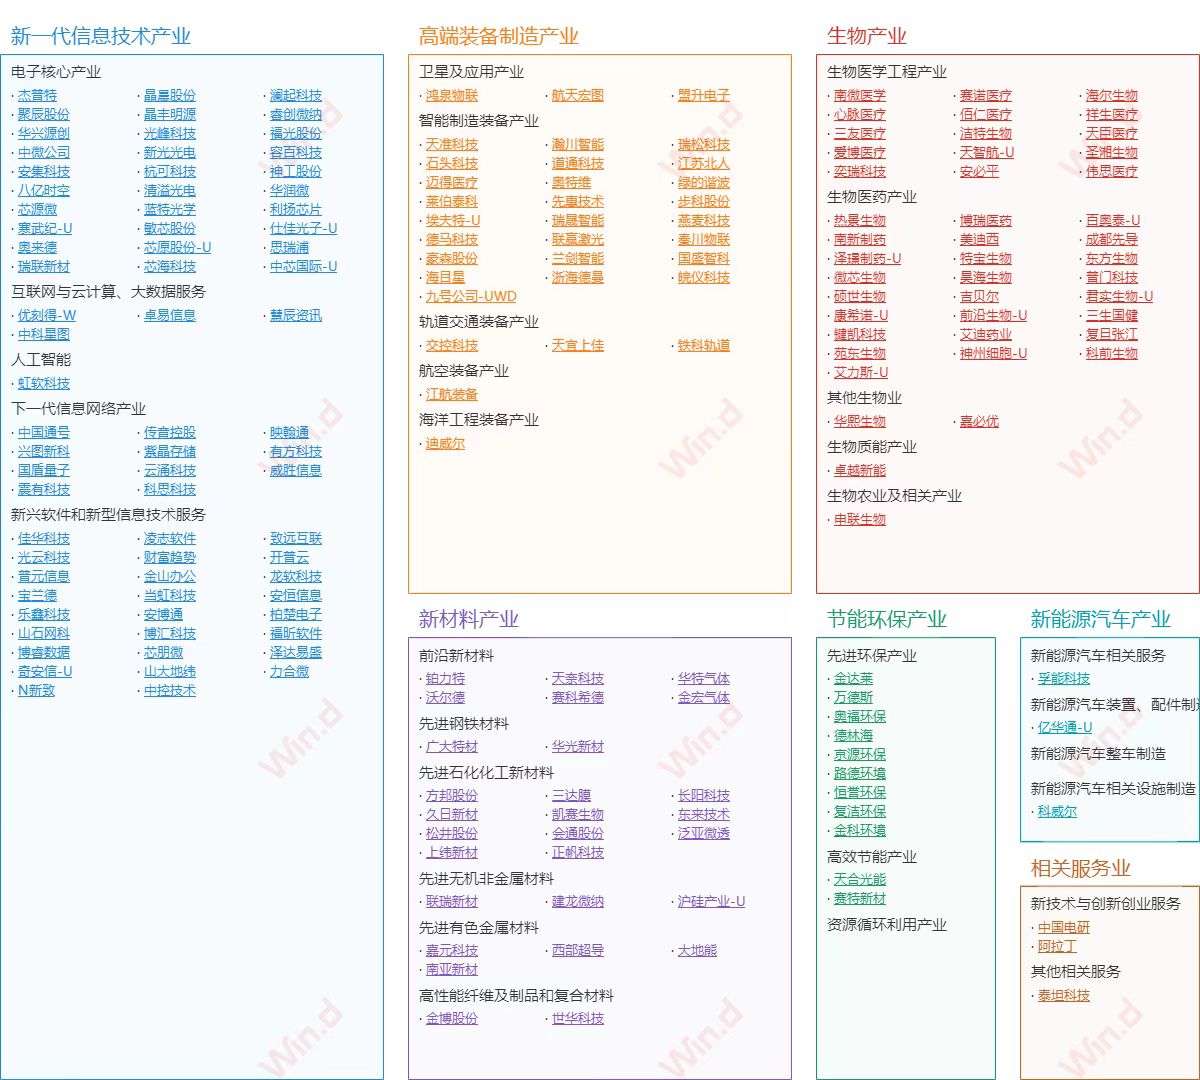The height and width of the screenshot is (1080, 1200).
Task: Click the 传音控股 link
Action: pos(170,433)
